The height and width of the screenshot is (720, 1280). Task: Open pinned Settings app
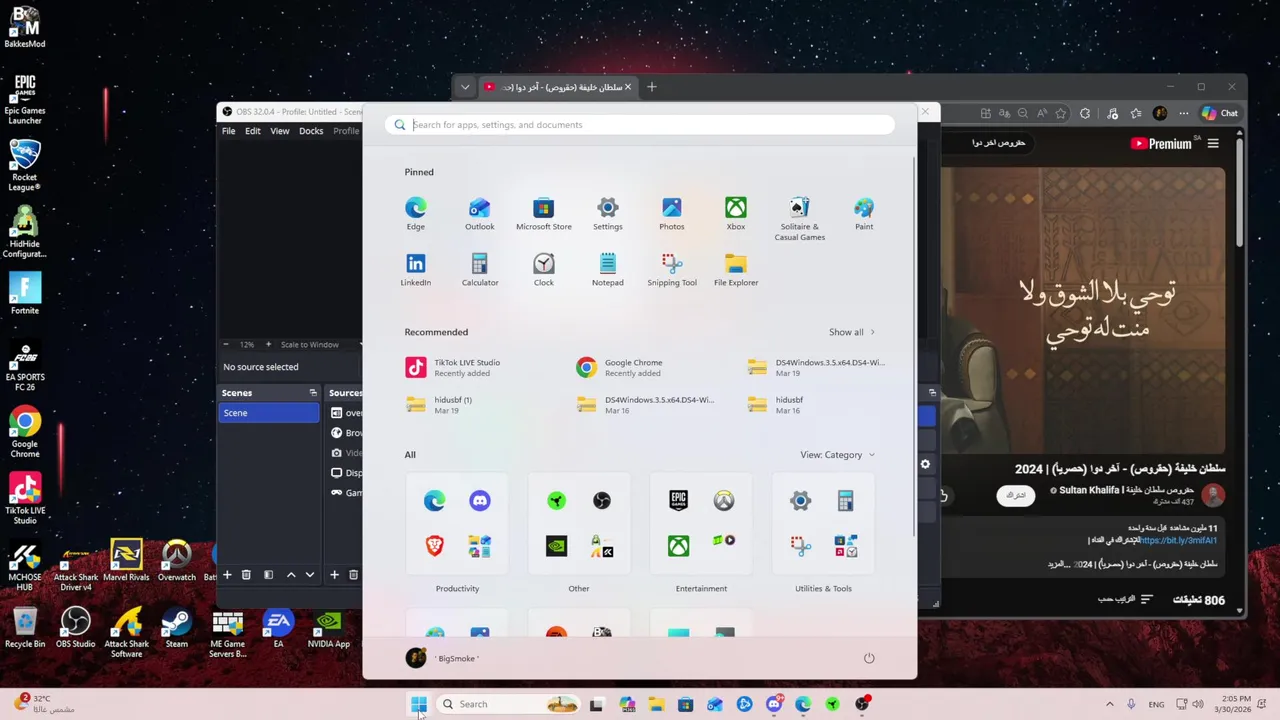click(607, 213)
